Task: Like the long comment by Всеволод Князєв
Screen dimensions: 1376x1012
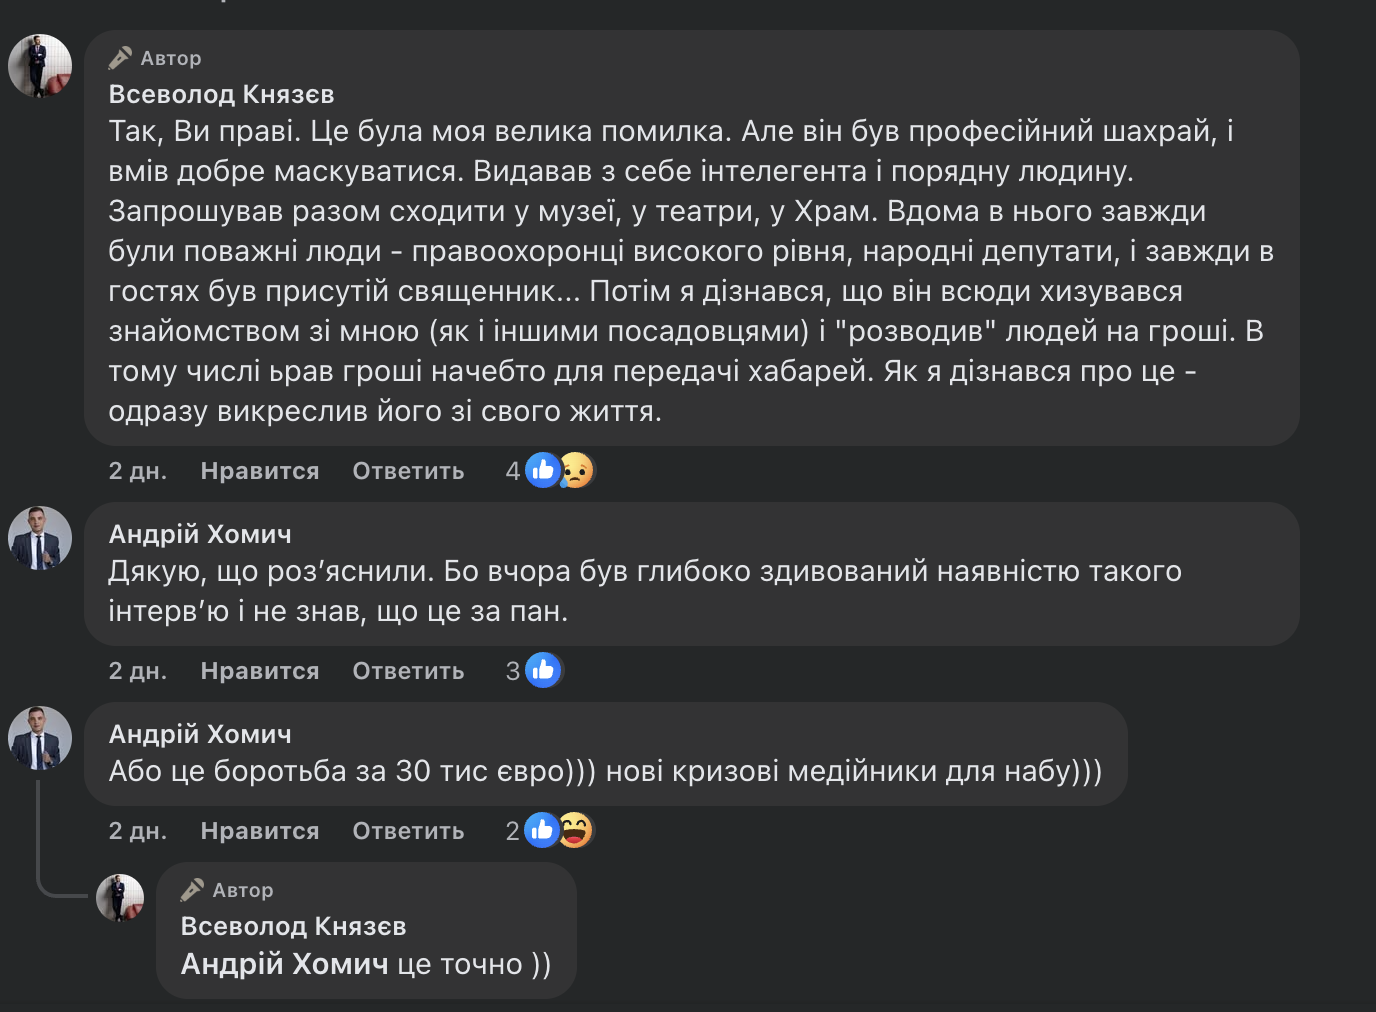Action: click(259, 471)
